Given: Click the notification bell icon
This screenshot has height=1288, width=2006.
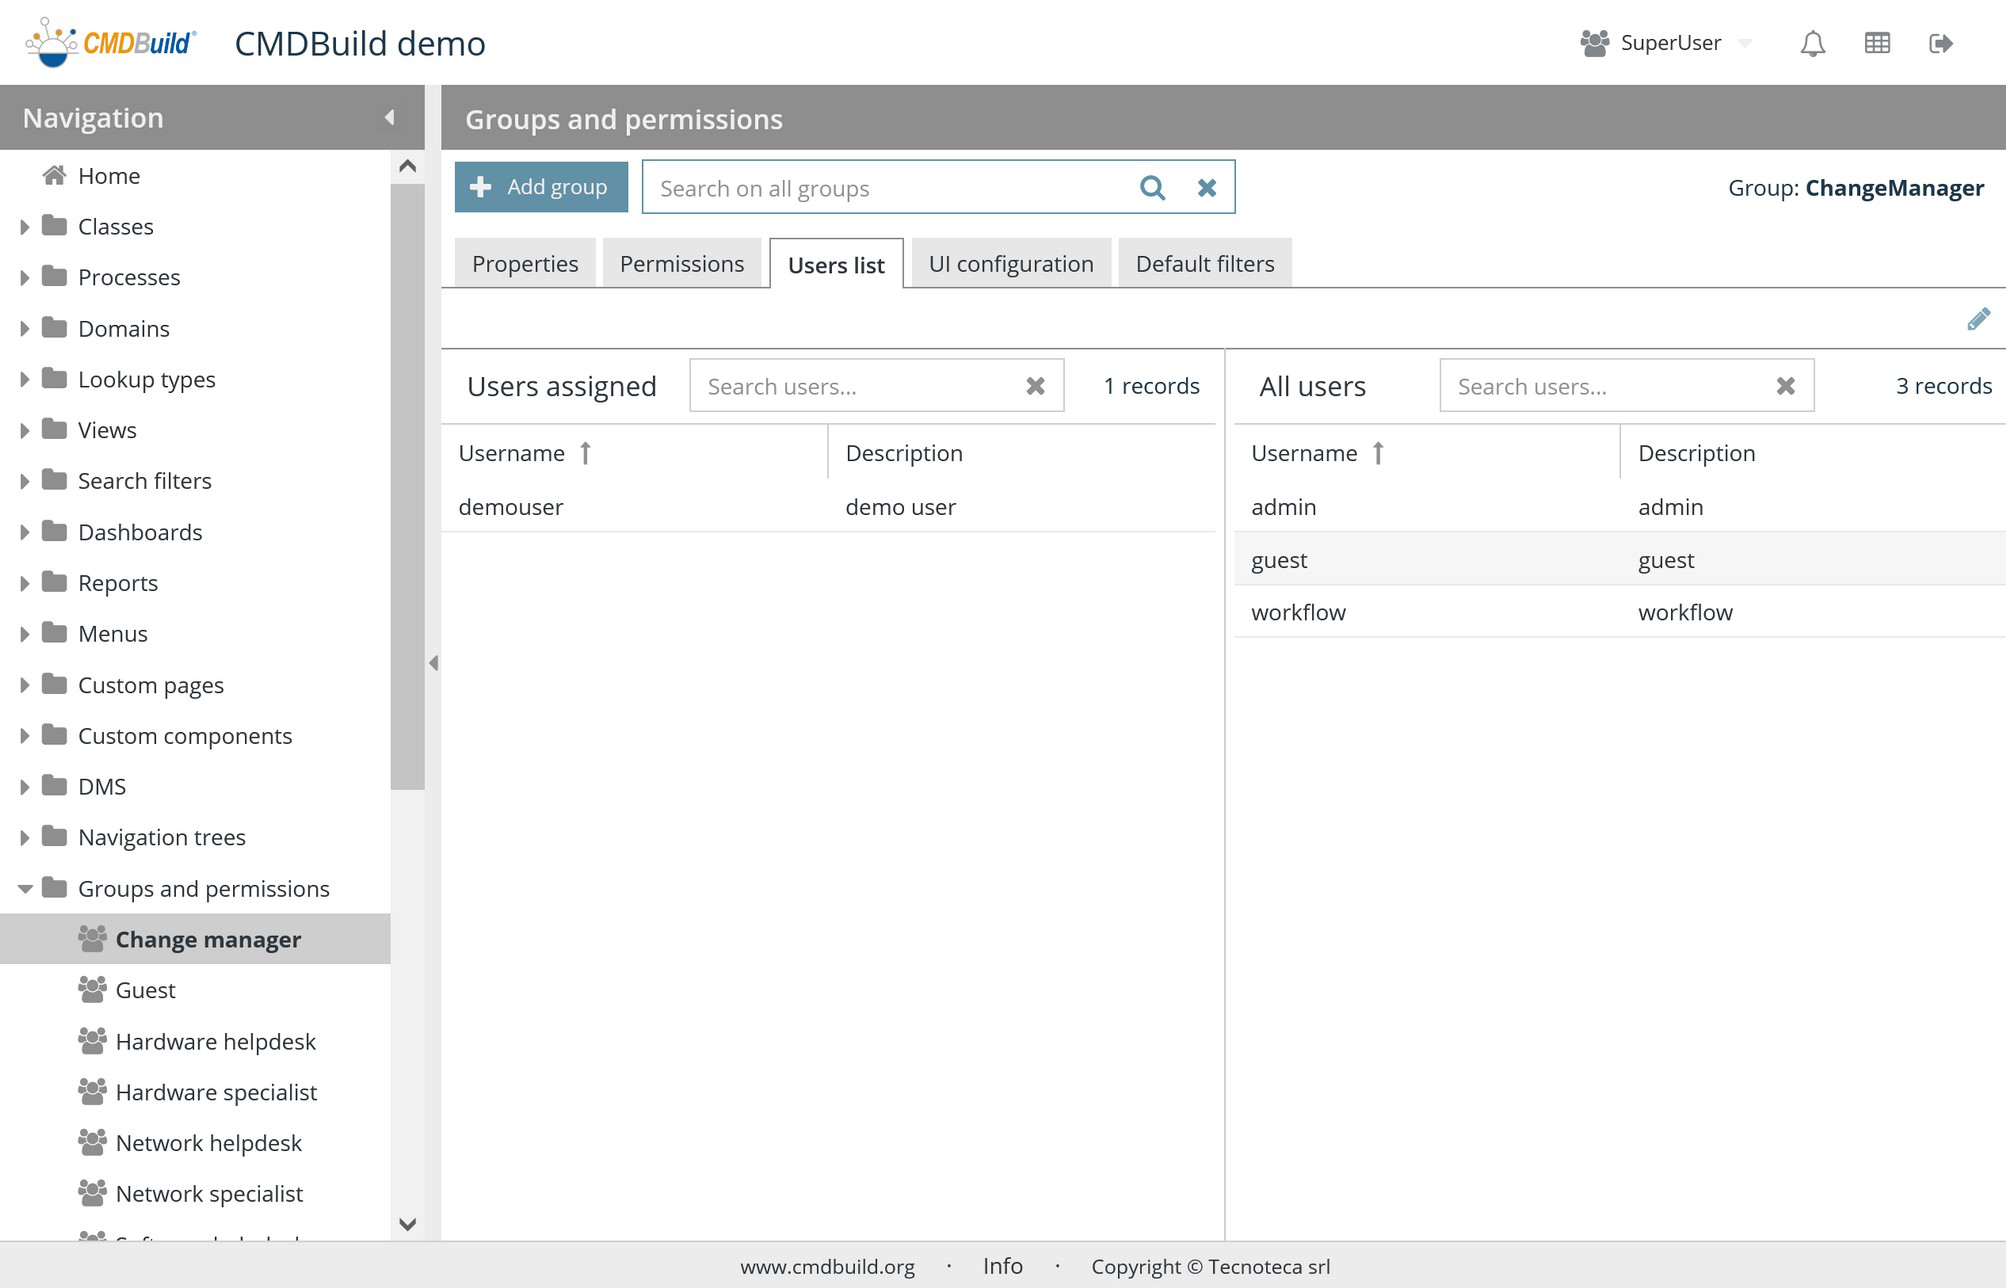Looking at the screenshot, I should coord(1812,43).
